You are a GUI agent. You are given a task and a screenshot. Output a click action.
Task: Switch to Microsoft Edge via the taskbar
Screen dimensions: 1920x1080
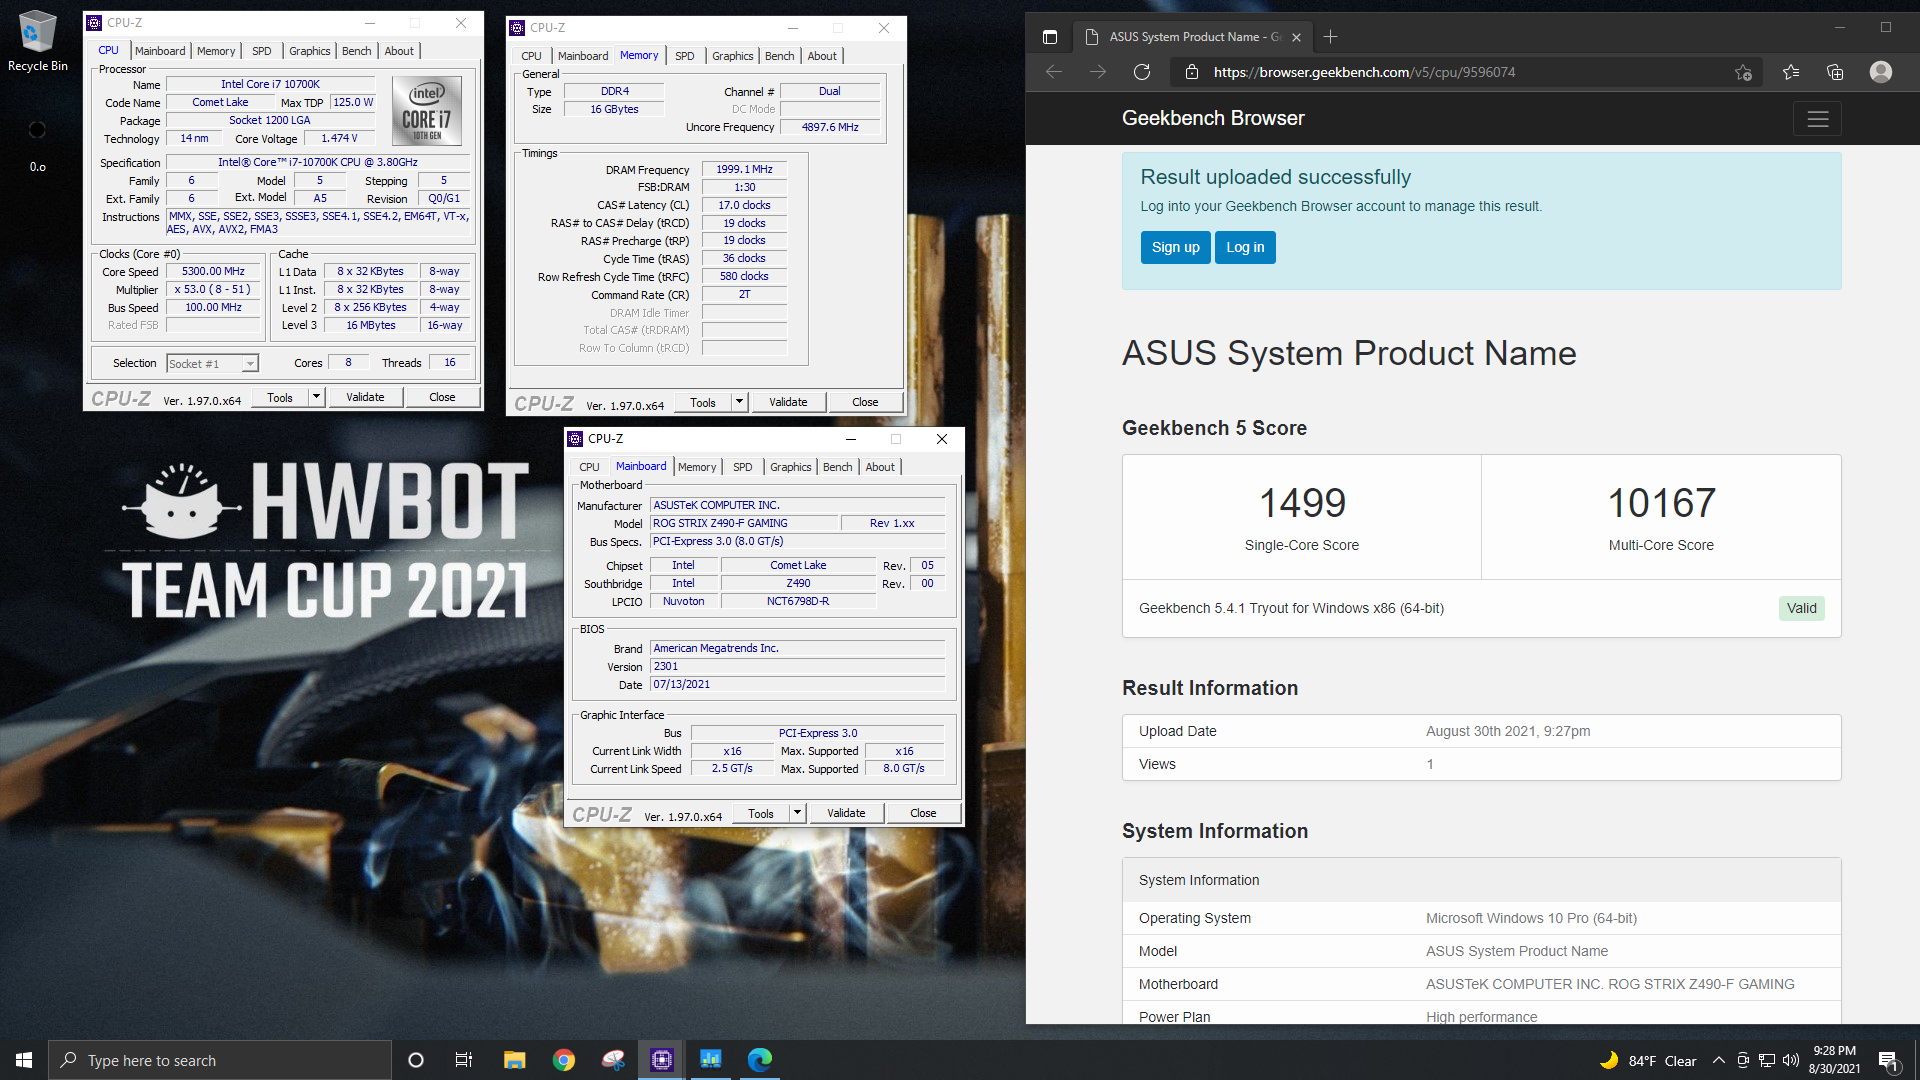[x=760, y=1060]
